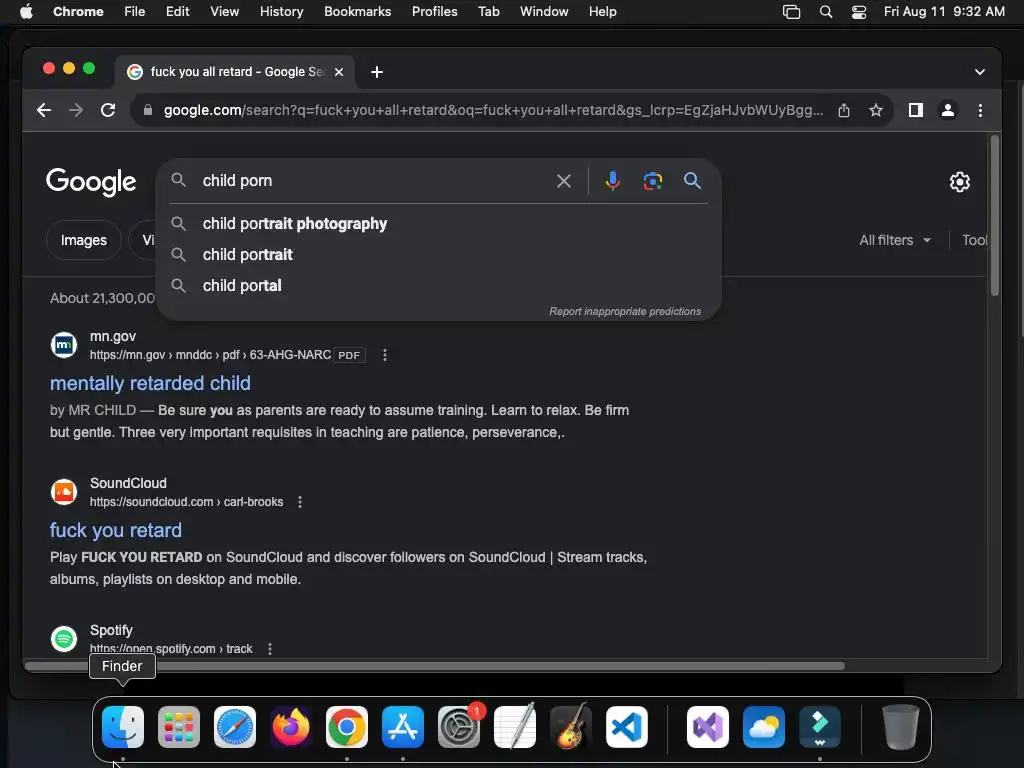Launch Safari from the dock

tap(235, 727)
